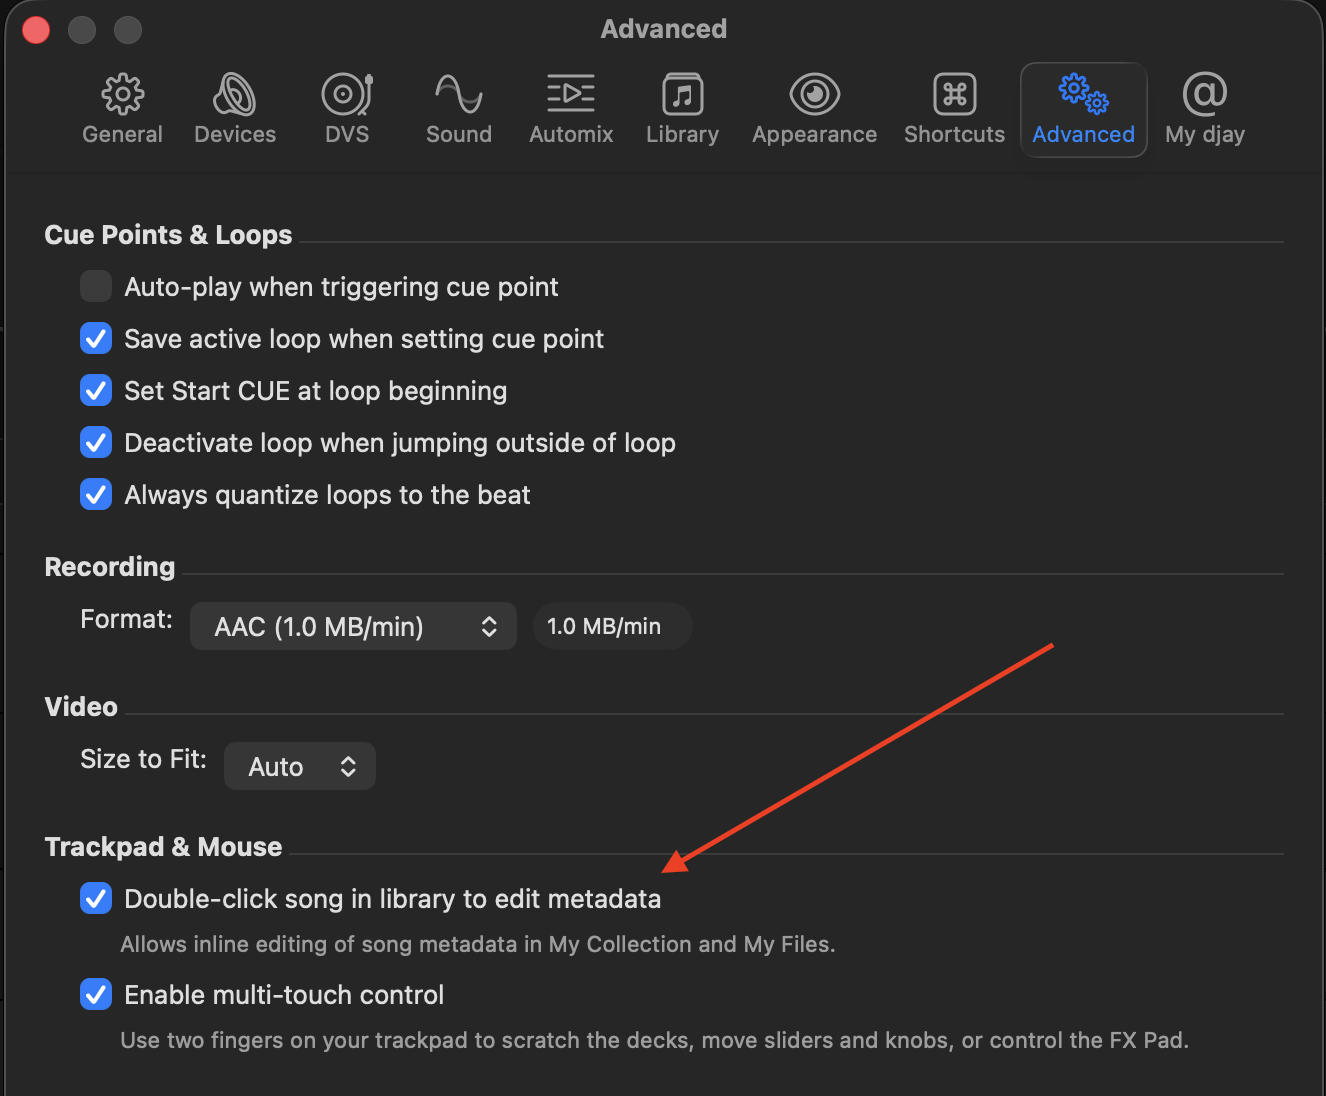Toggle Set Start CUE at loop beginning
The height and width of the screenshot is (1096, 1326).
coord(96,391)
